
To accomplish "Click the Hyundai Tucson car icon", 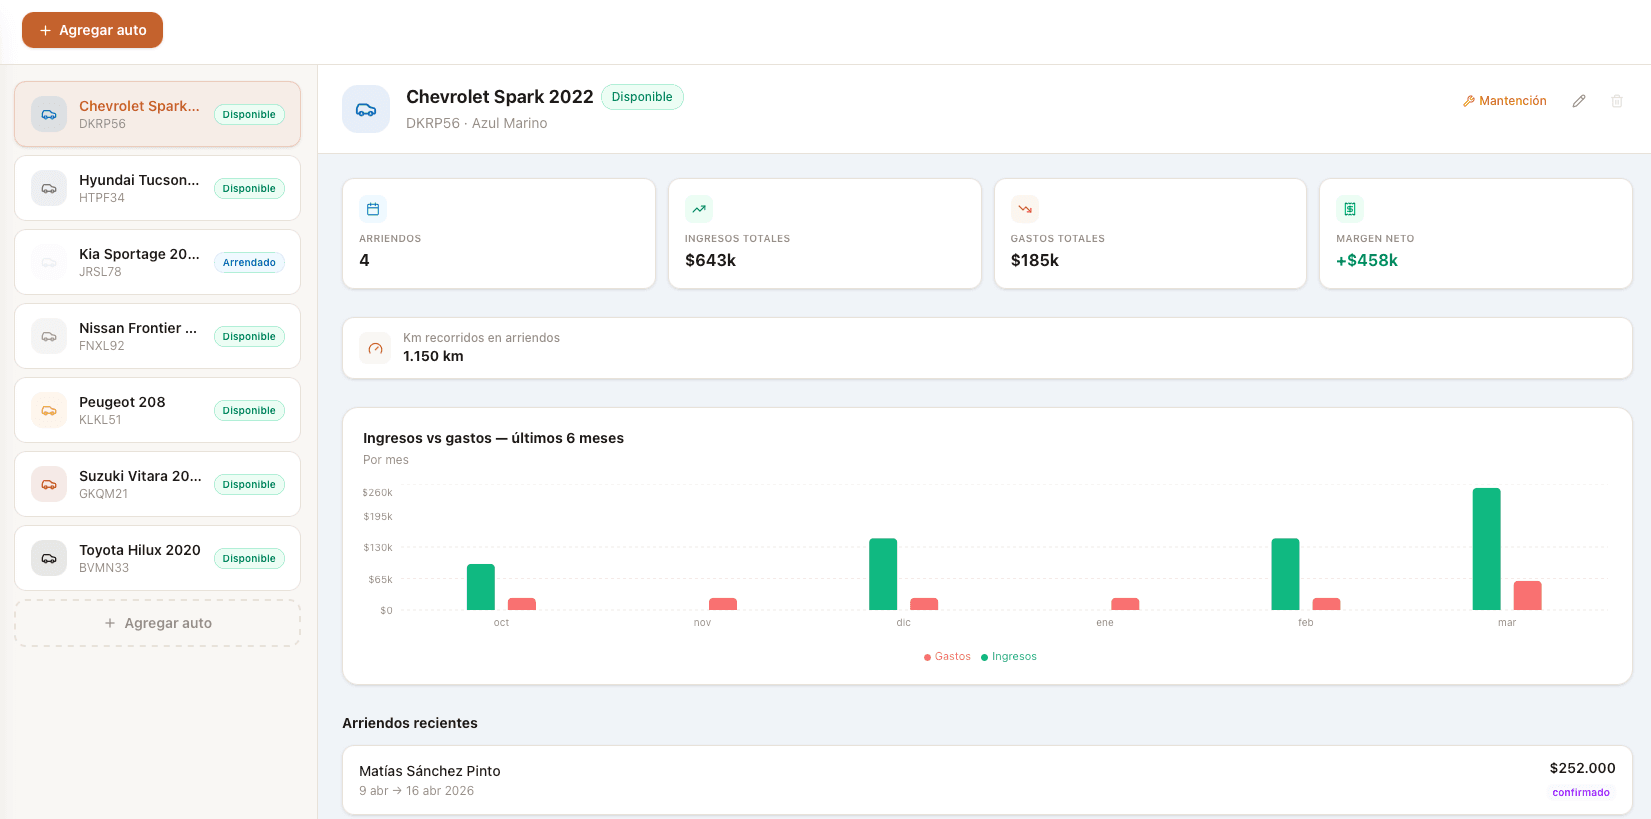I will tap(49, 188).
